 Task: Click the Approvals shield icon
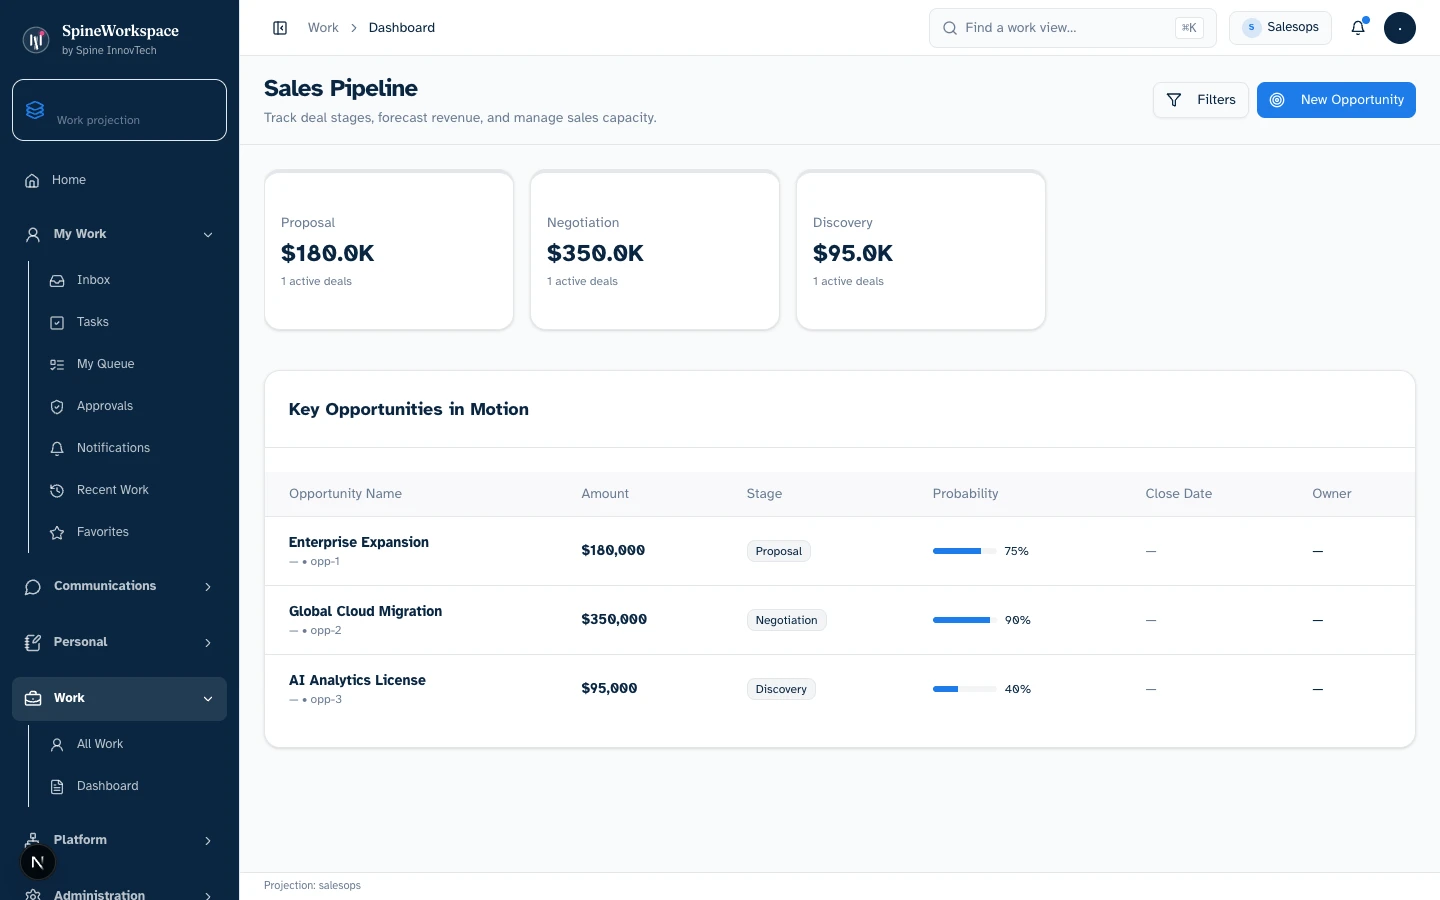coord(57,407)
